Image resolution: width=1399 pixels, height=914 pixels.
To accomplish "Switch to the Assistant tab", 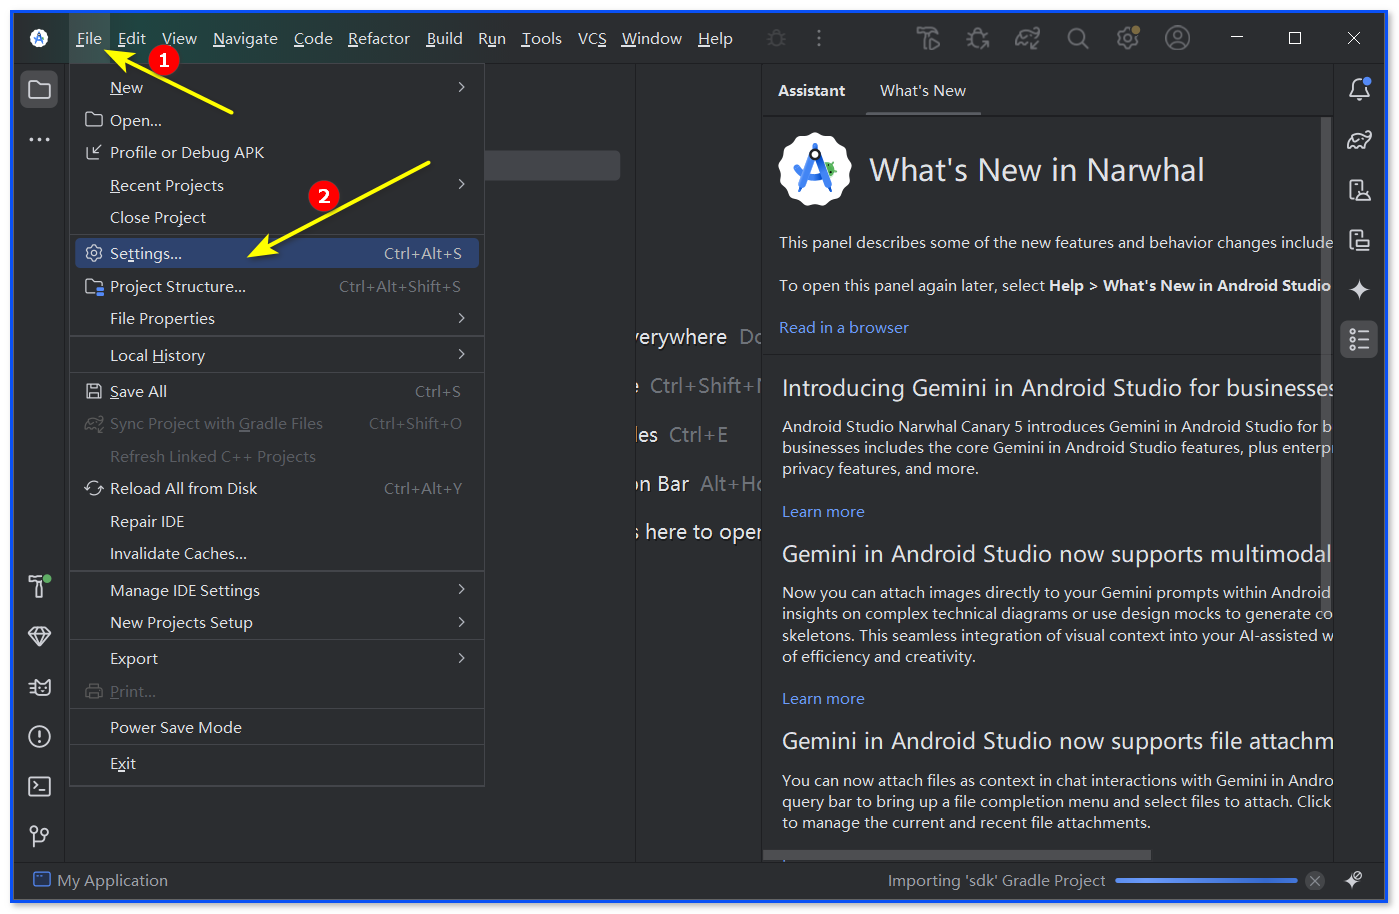I will coord(812,90).
